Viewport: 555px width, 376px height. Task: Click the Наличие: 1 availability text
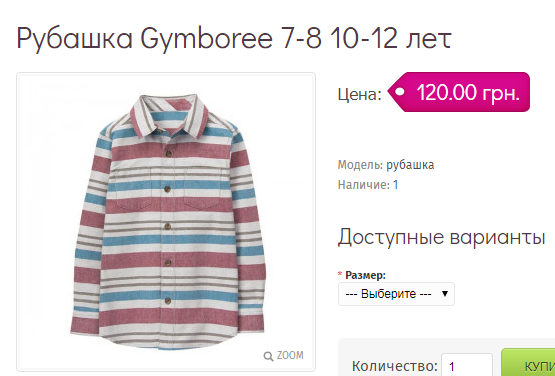click(368, 185)
